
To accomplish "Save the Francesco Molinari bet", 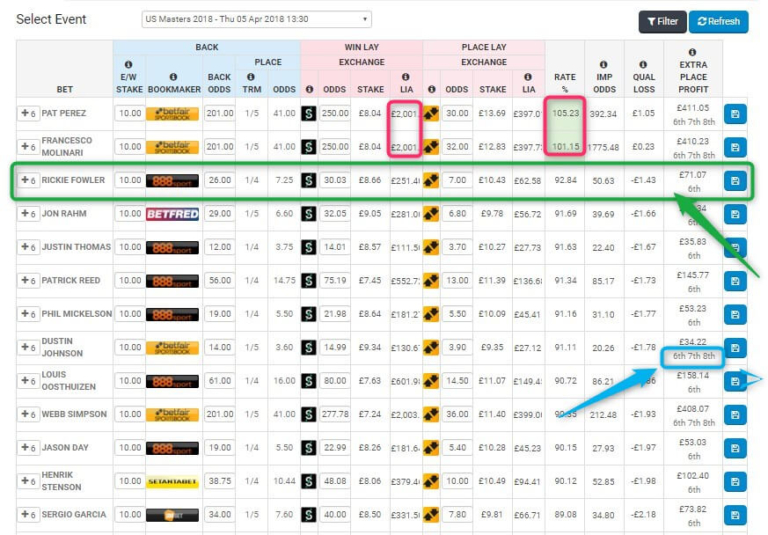I will [x=735, y=147].
